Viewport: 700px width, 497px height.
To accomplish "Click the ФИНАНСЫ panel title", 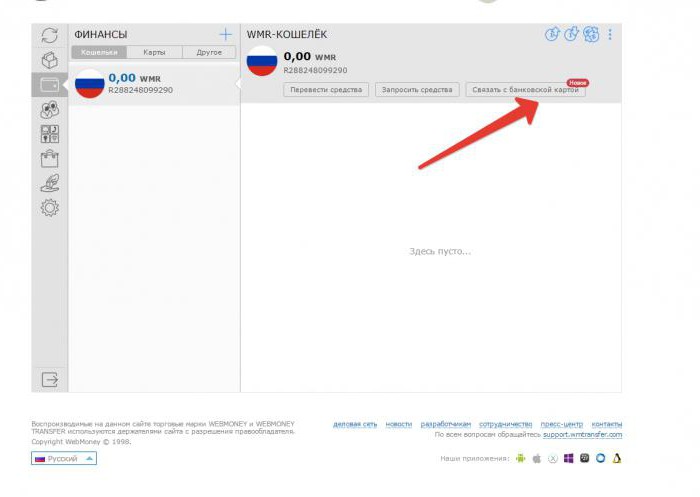I will 100,34.
